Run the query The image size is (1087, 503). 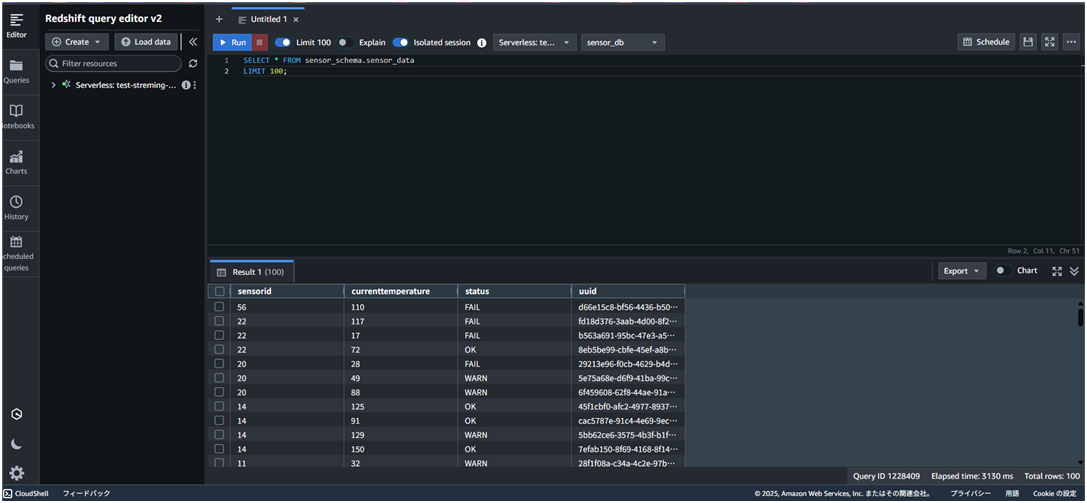click(232, 42)
